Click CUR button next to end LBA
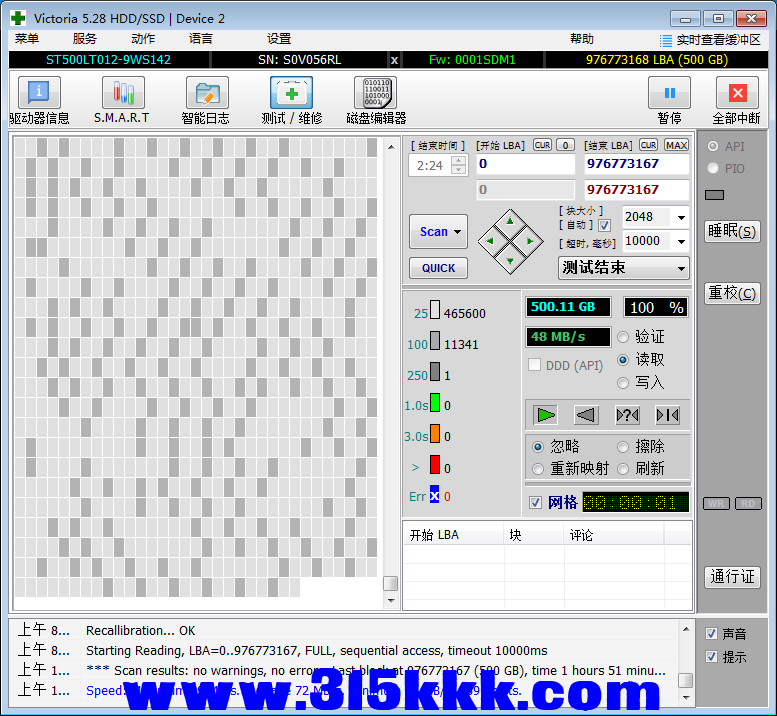The width and height of the screenshot is (777, 716). tap(648, 145)
